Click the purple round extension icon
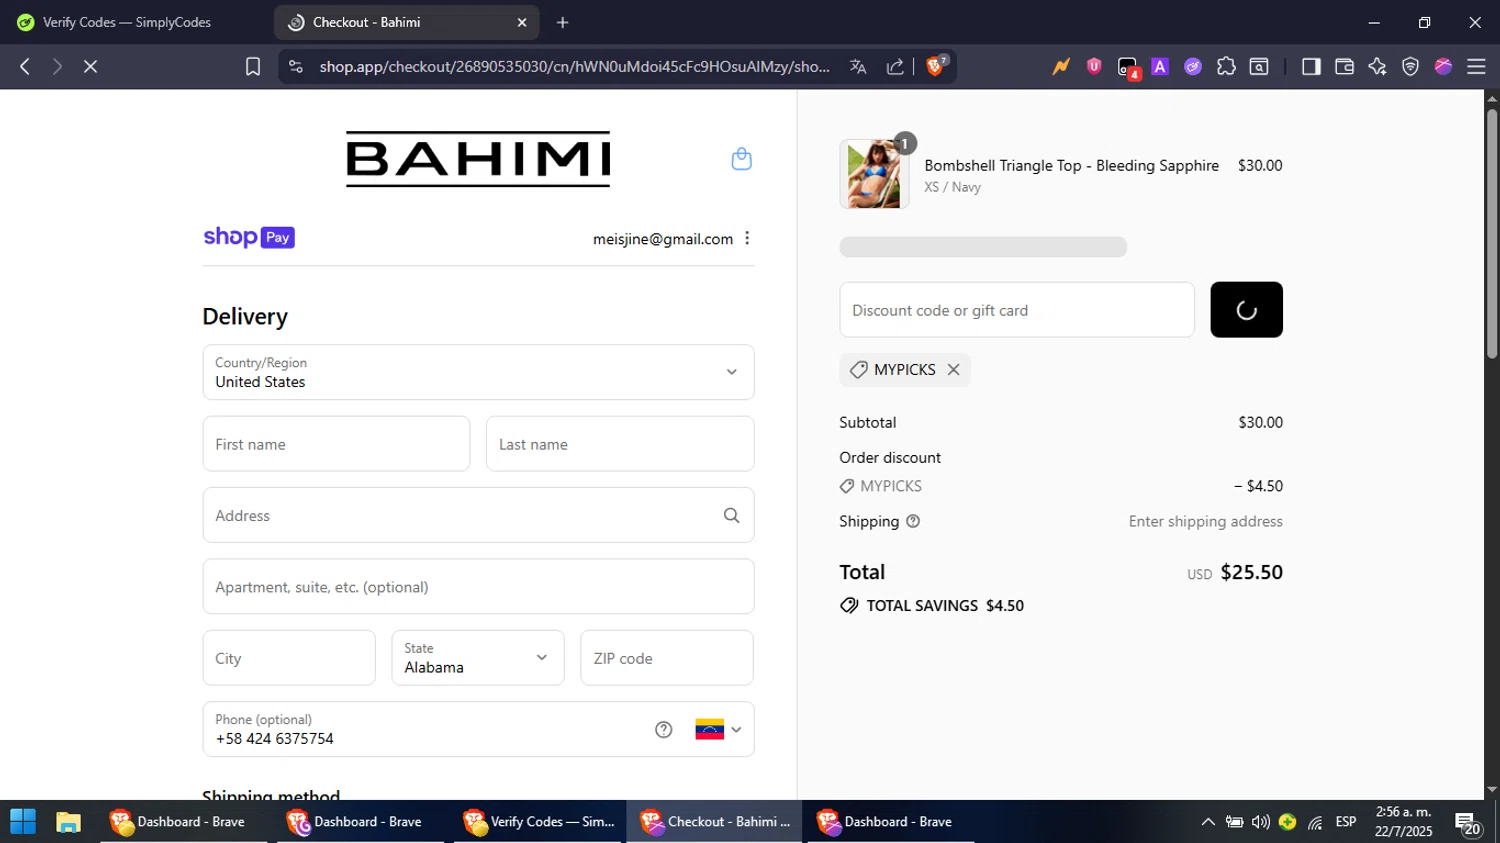This screenshot has width=1500, height=843. pos(1193,66)
